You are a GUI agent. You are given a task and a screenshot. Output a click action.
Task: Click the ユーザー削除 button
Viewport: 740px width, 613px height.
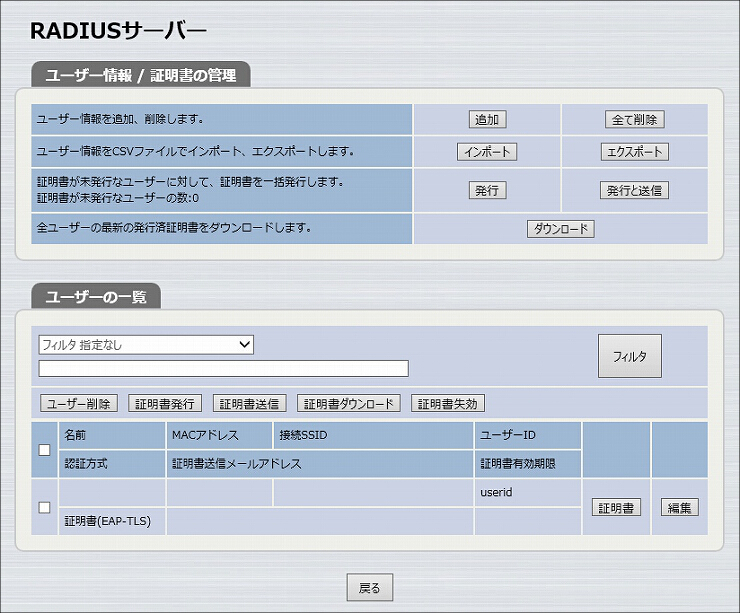79,404
